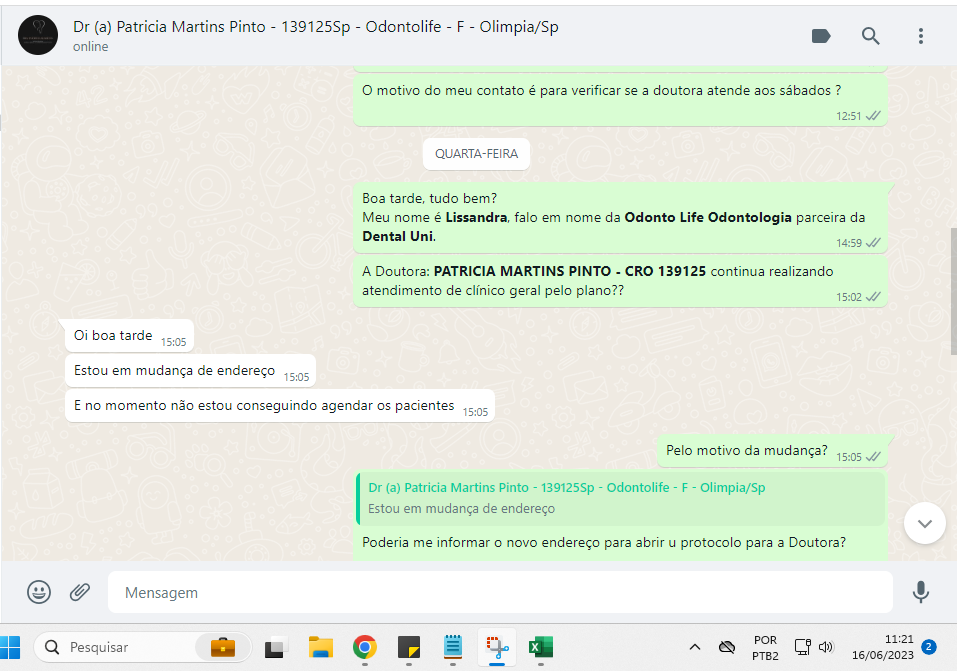Record a voice message with microphone

click(920, 592)
